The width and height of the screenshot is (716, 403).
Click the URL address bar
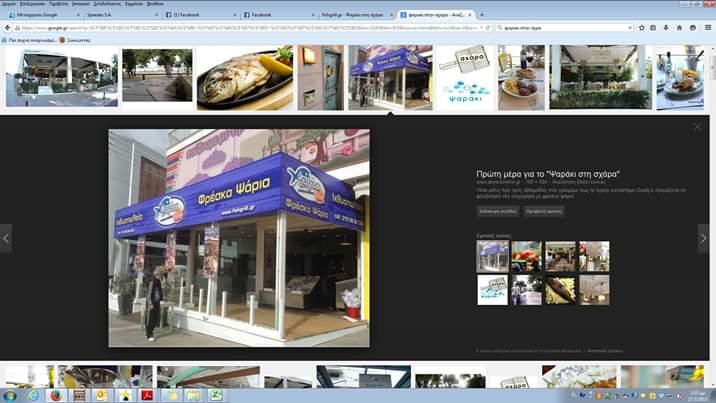[249, 28]
